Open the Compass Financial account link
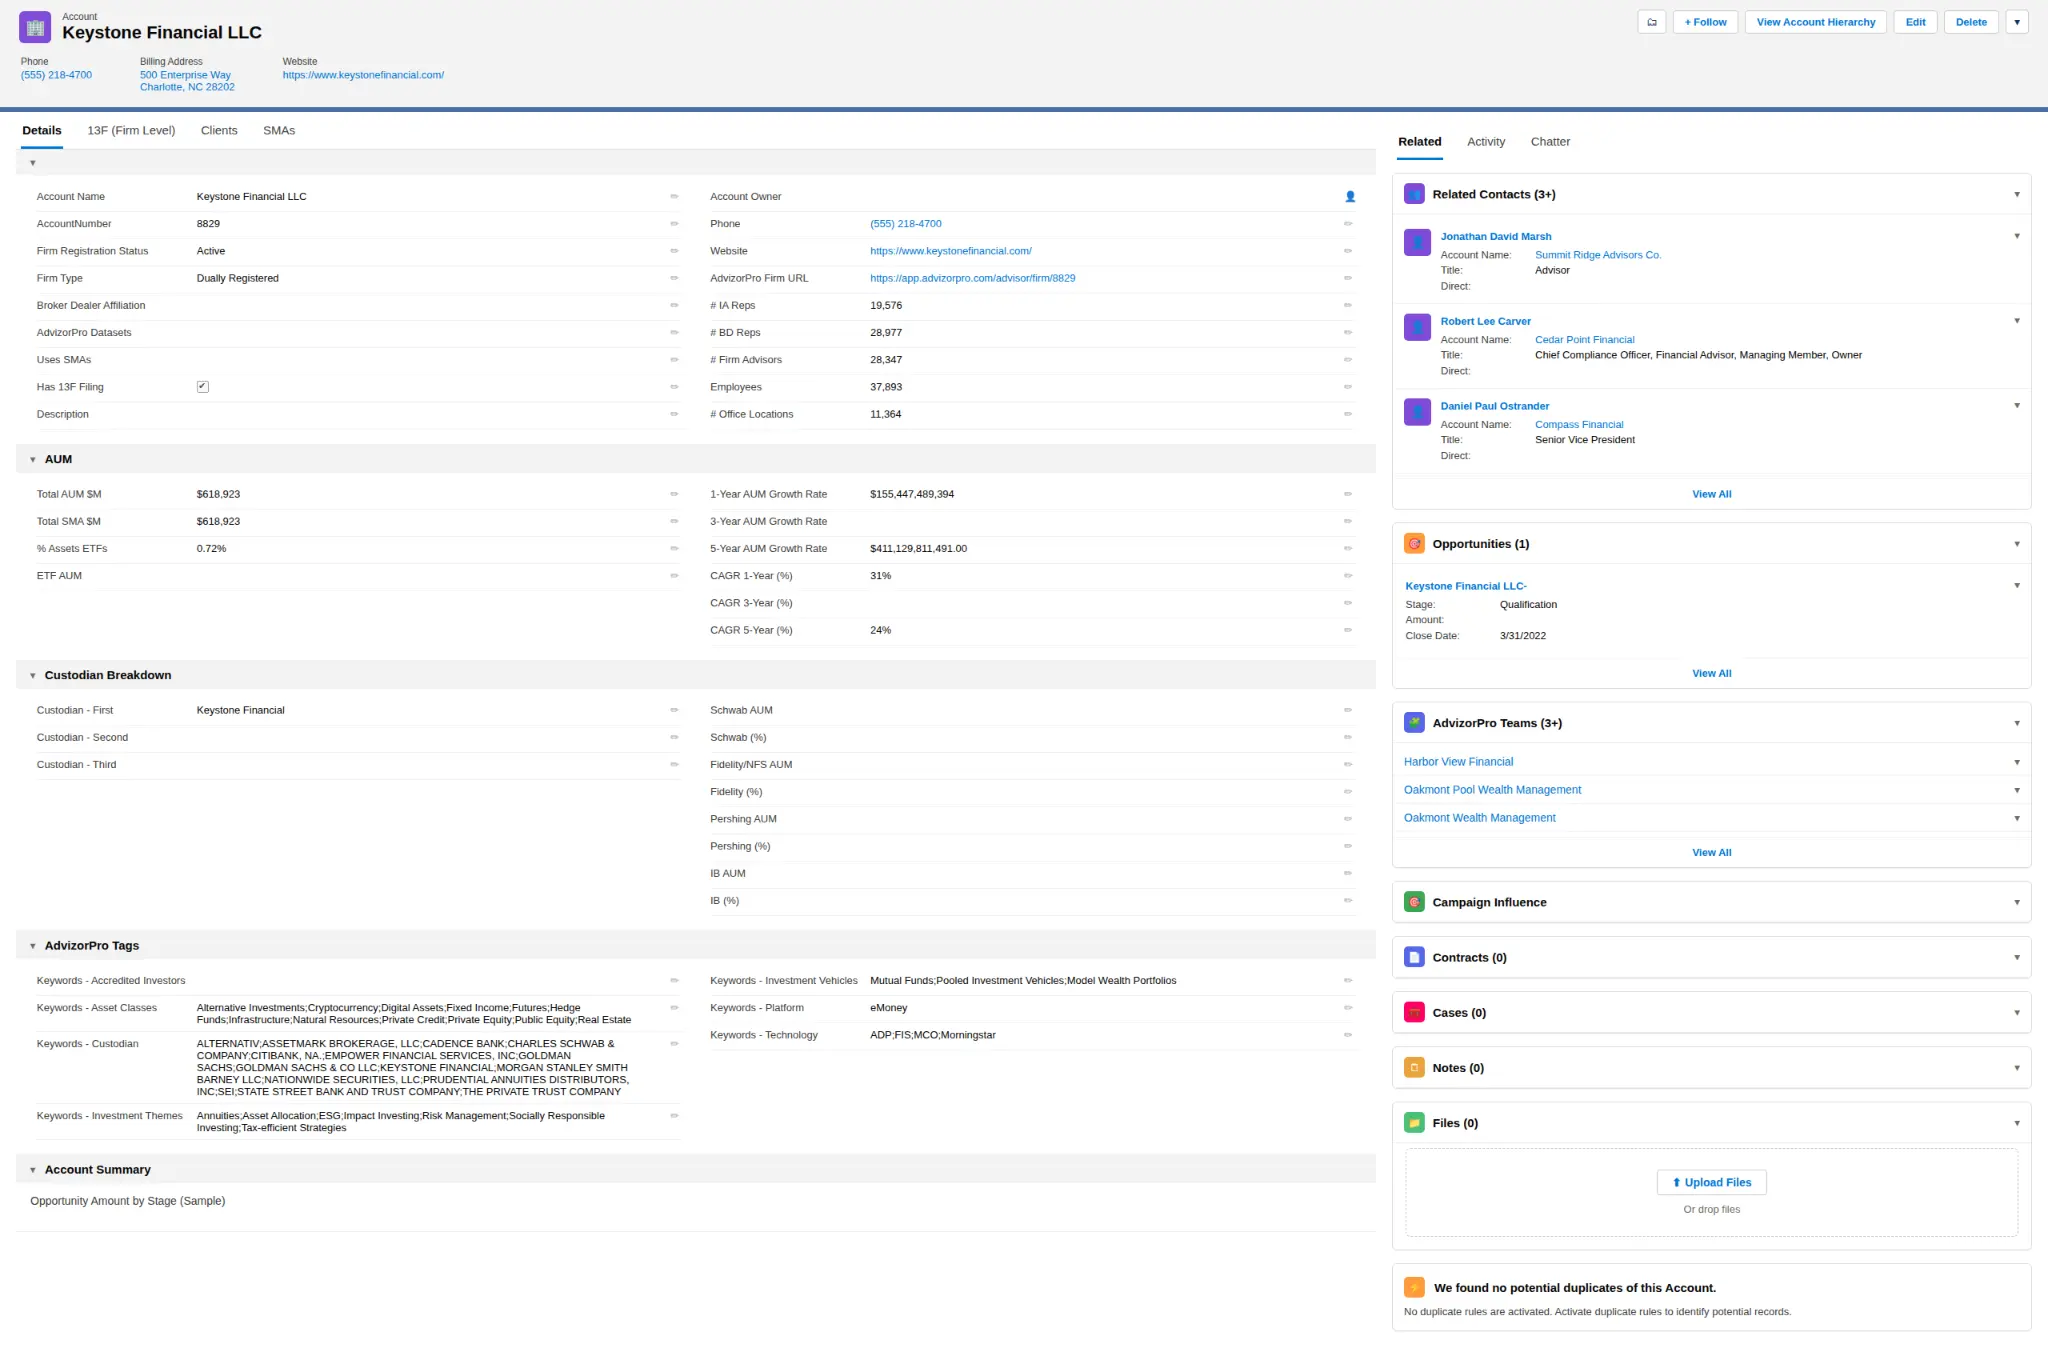The image size is (2048, 1347). coord(1579,425)
